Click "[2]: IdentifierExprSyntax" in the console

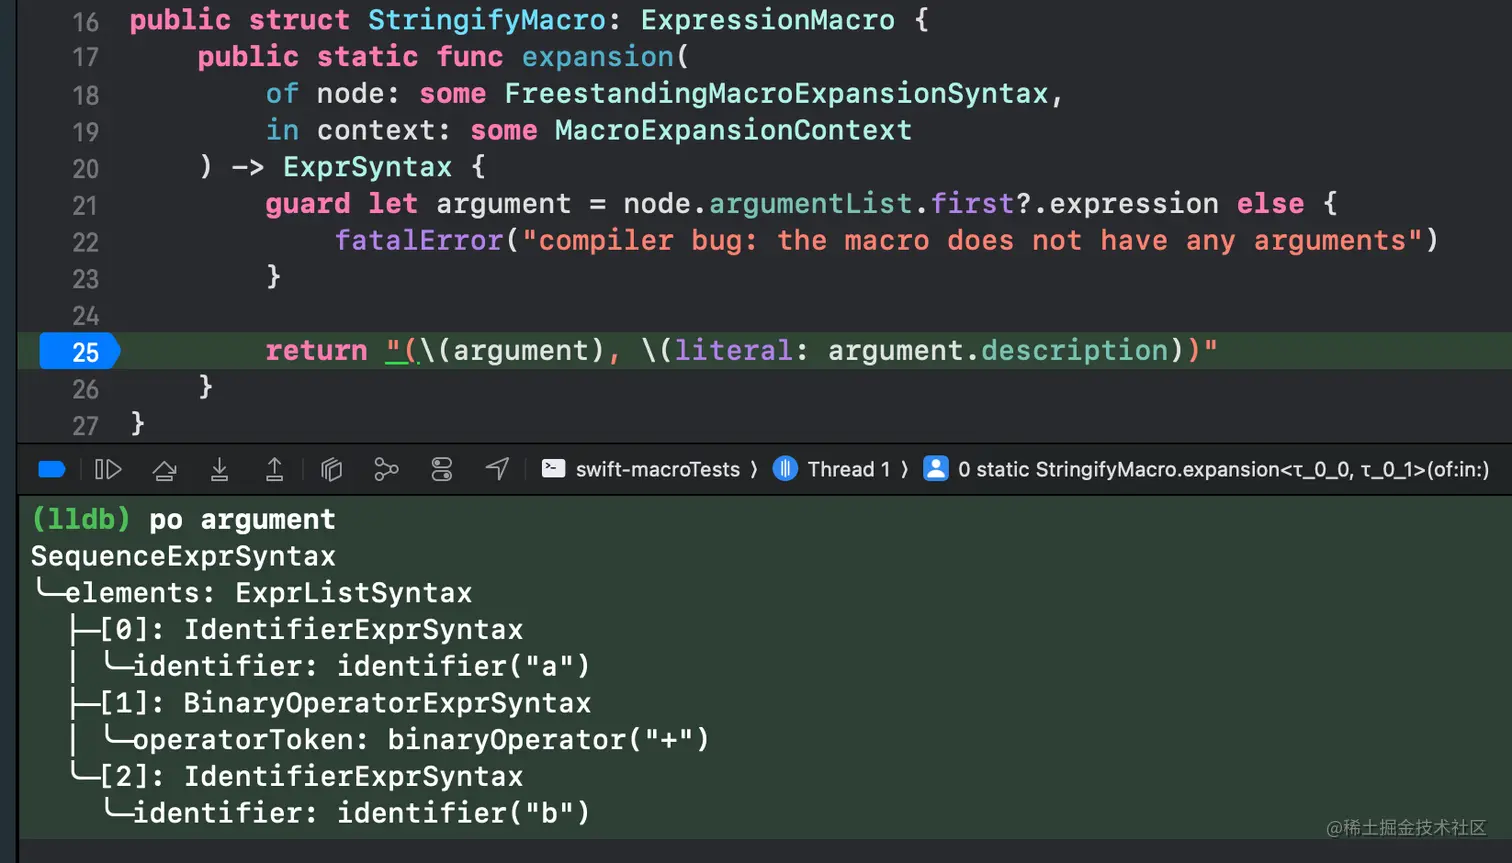pyautogui.click(x=311, y=777)
